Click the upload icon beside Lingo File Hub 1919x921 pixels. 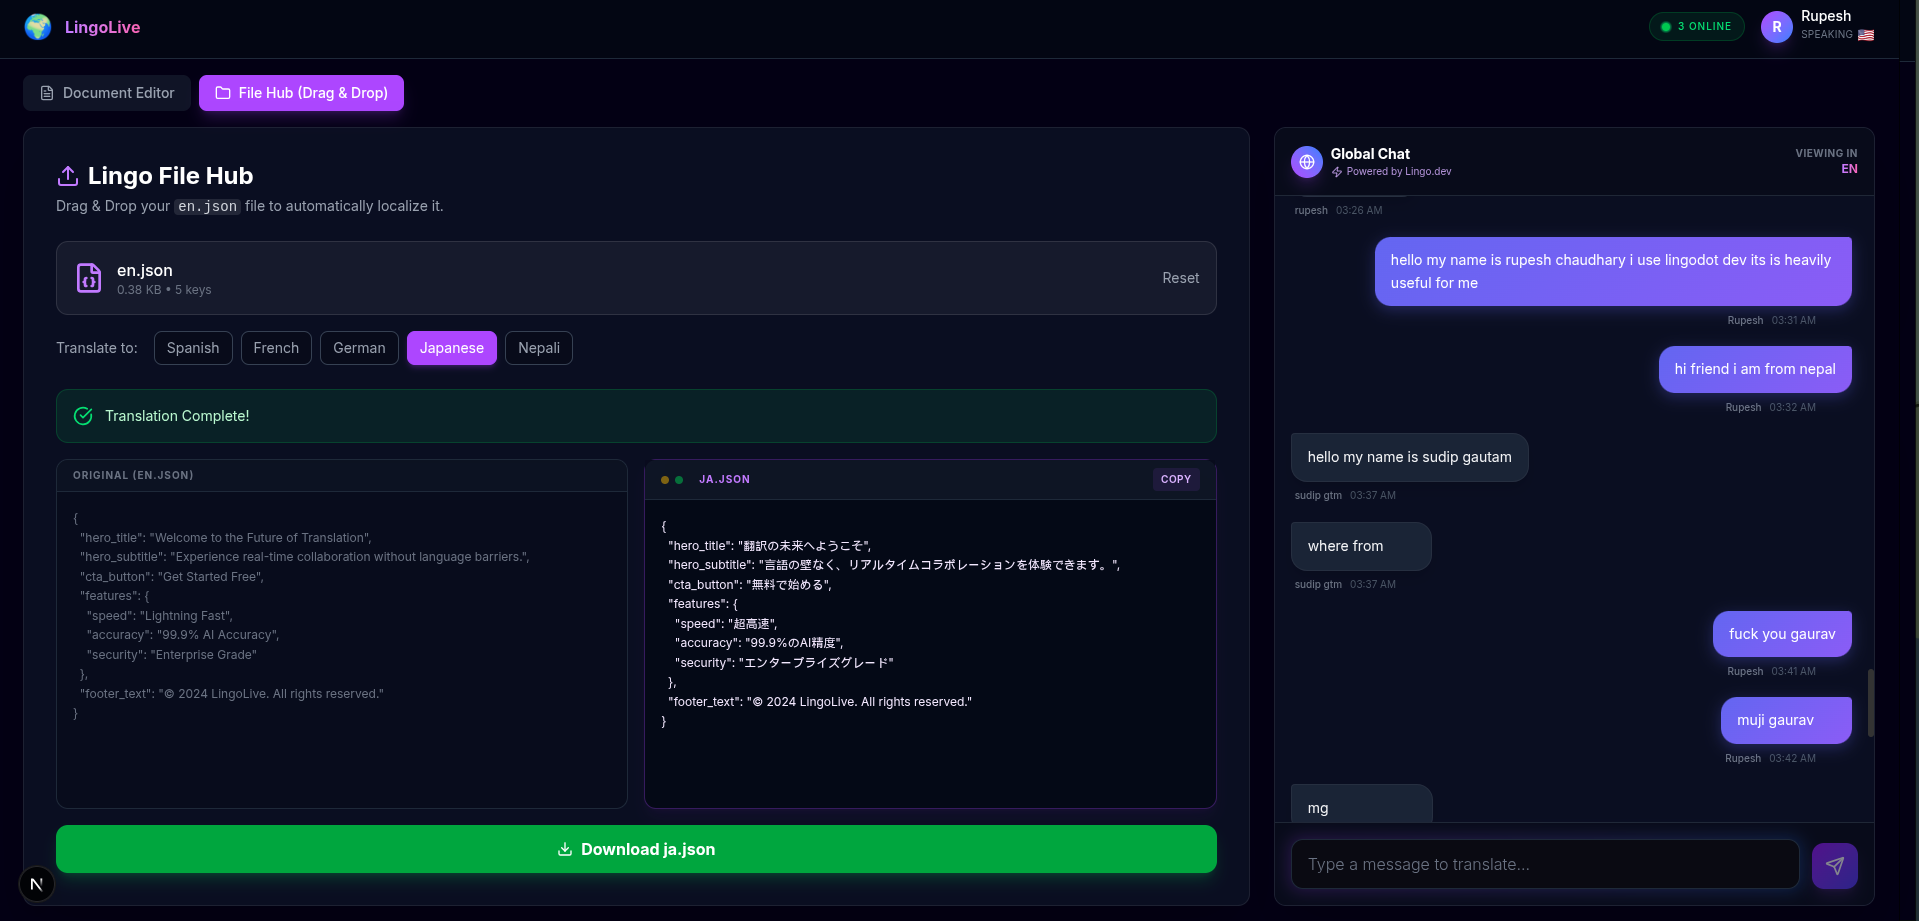tap(68, 176)
